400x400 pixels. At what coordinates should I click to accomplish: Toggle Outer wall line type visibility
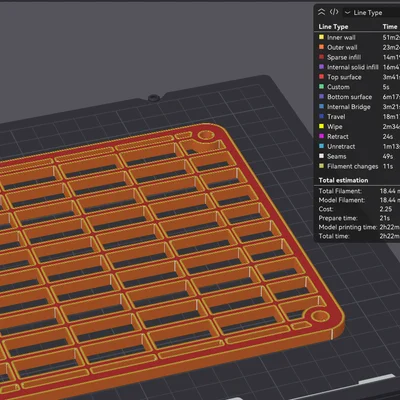(357, 47)
